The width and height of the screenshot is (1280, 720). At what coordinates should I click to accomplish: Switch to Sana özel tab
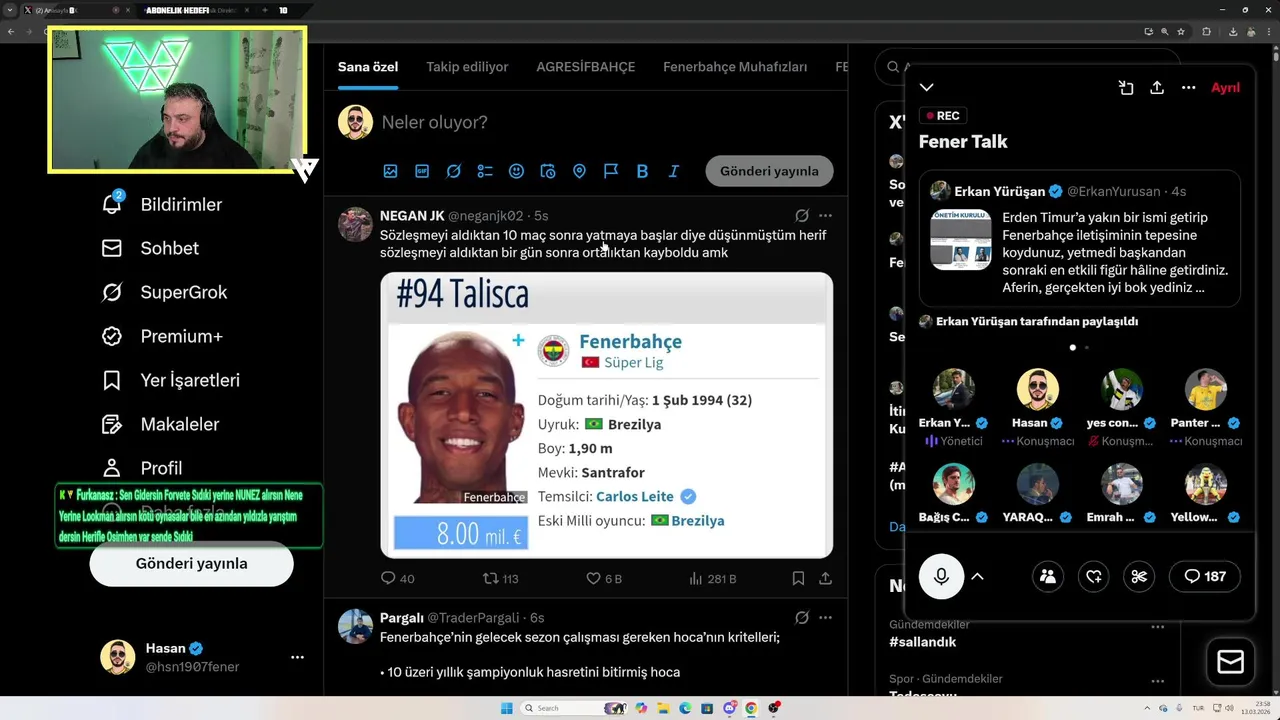click(368, 67)
